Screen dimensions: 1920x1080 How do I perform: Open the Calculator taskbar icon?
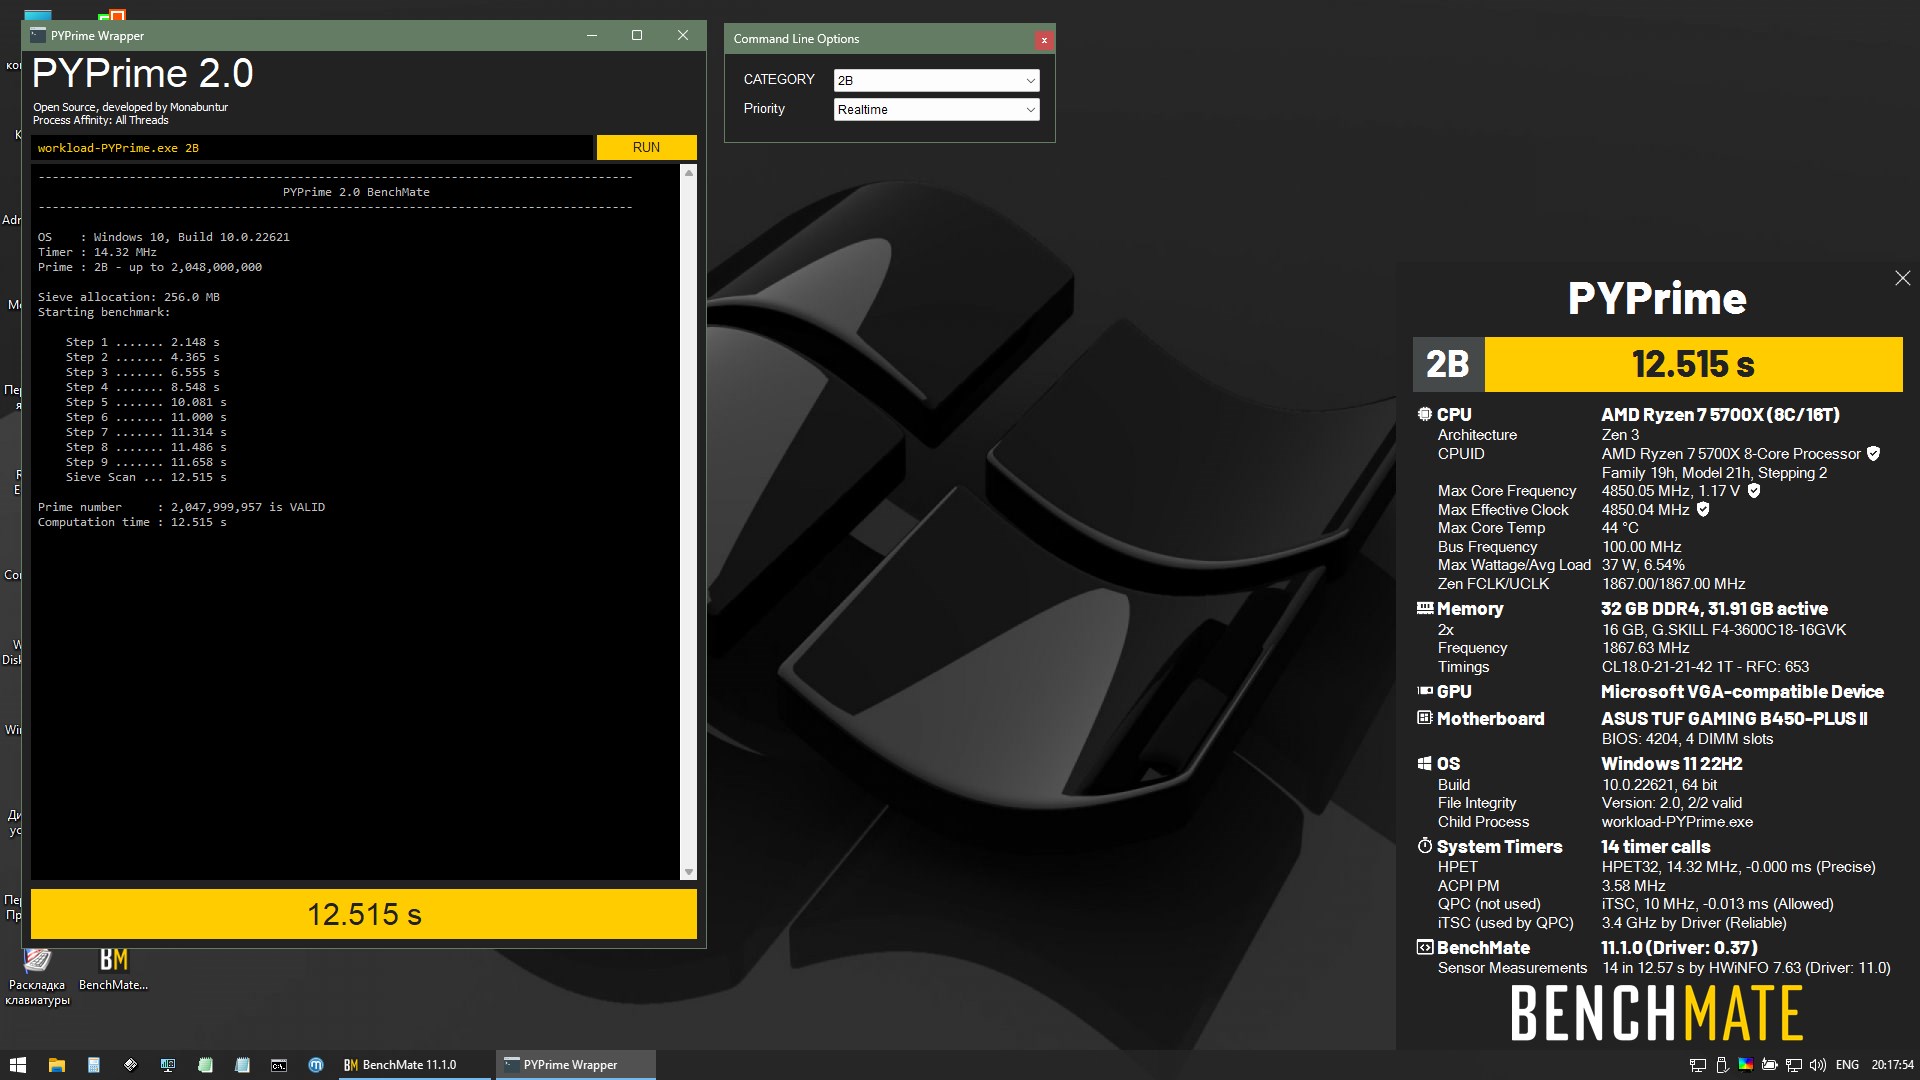(94, 1065)
